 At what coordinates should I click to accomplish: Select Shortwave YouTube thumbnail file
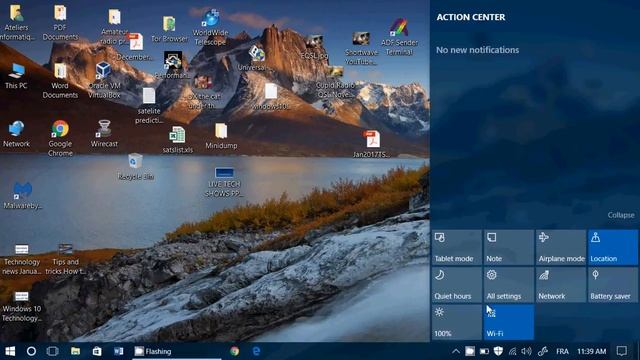pyautogui.click(x=361, y=48)
